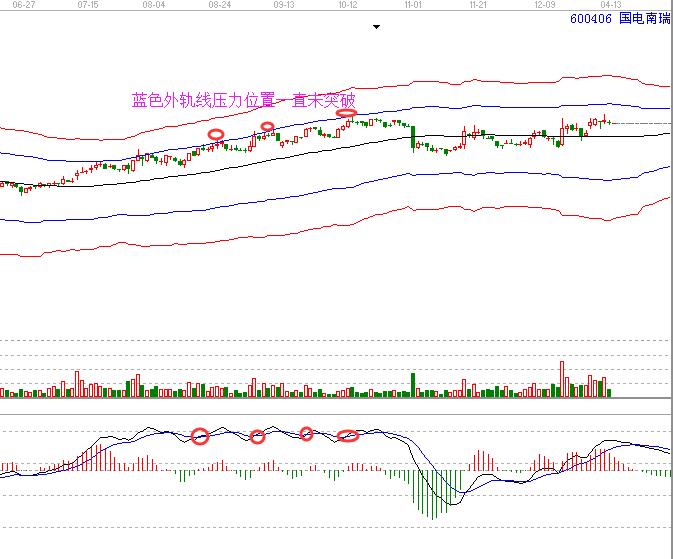This screenshot has height=559, width=673.
Task: Click the red oval below the magenta annotation
Action: [x=345, y=113]
